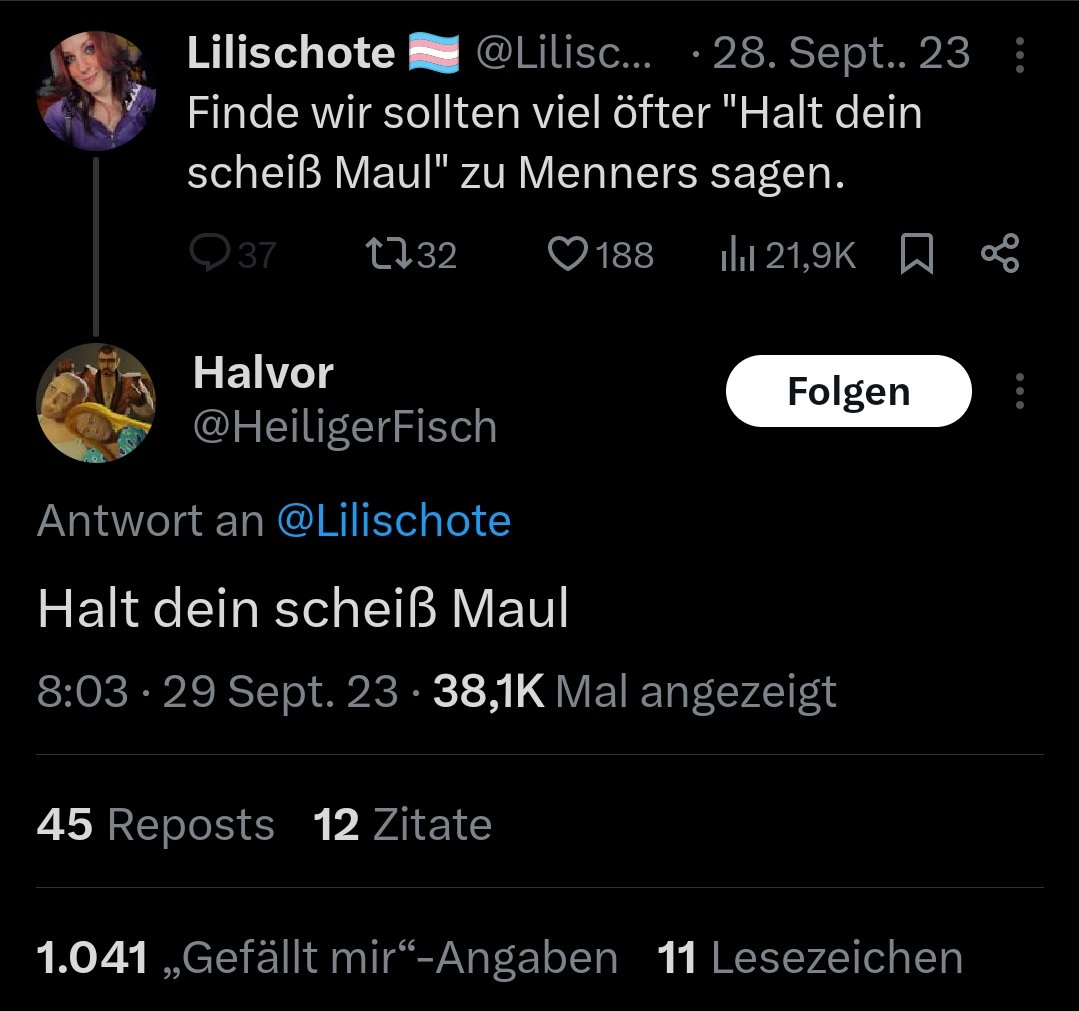View the 12 Zitate quotes list

tap(402, 825)
